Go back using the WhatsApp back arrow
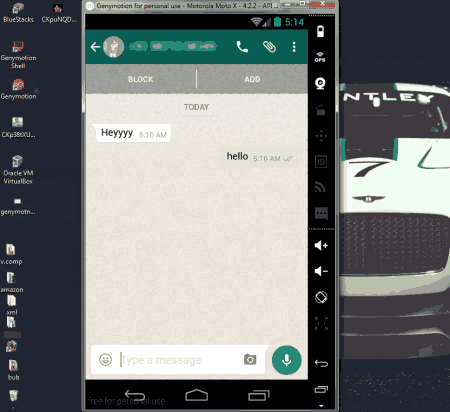 tap(95, 47)
